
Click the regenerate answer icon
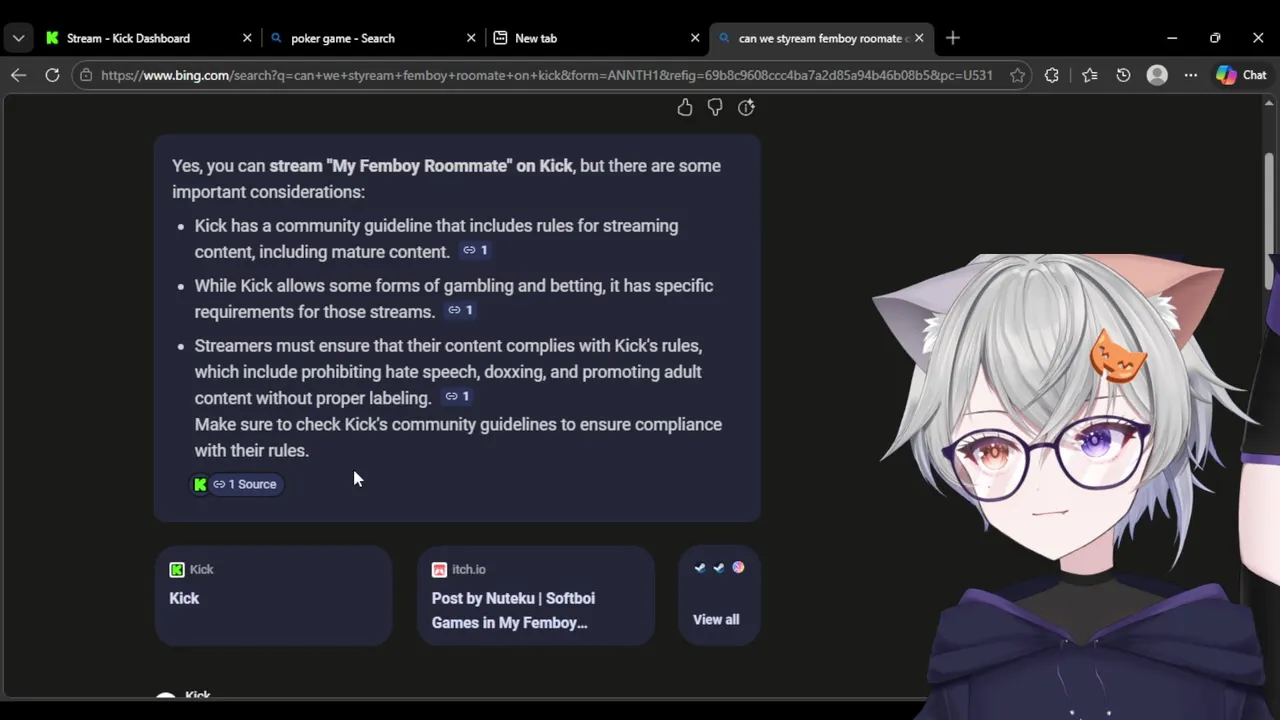(x=746, y=107)
